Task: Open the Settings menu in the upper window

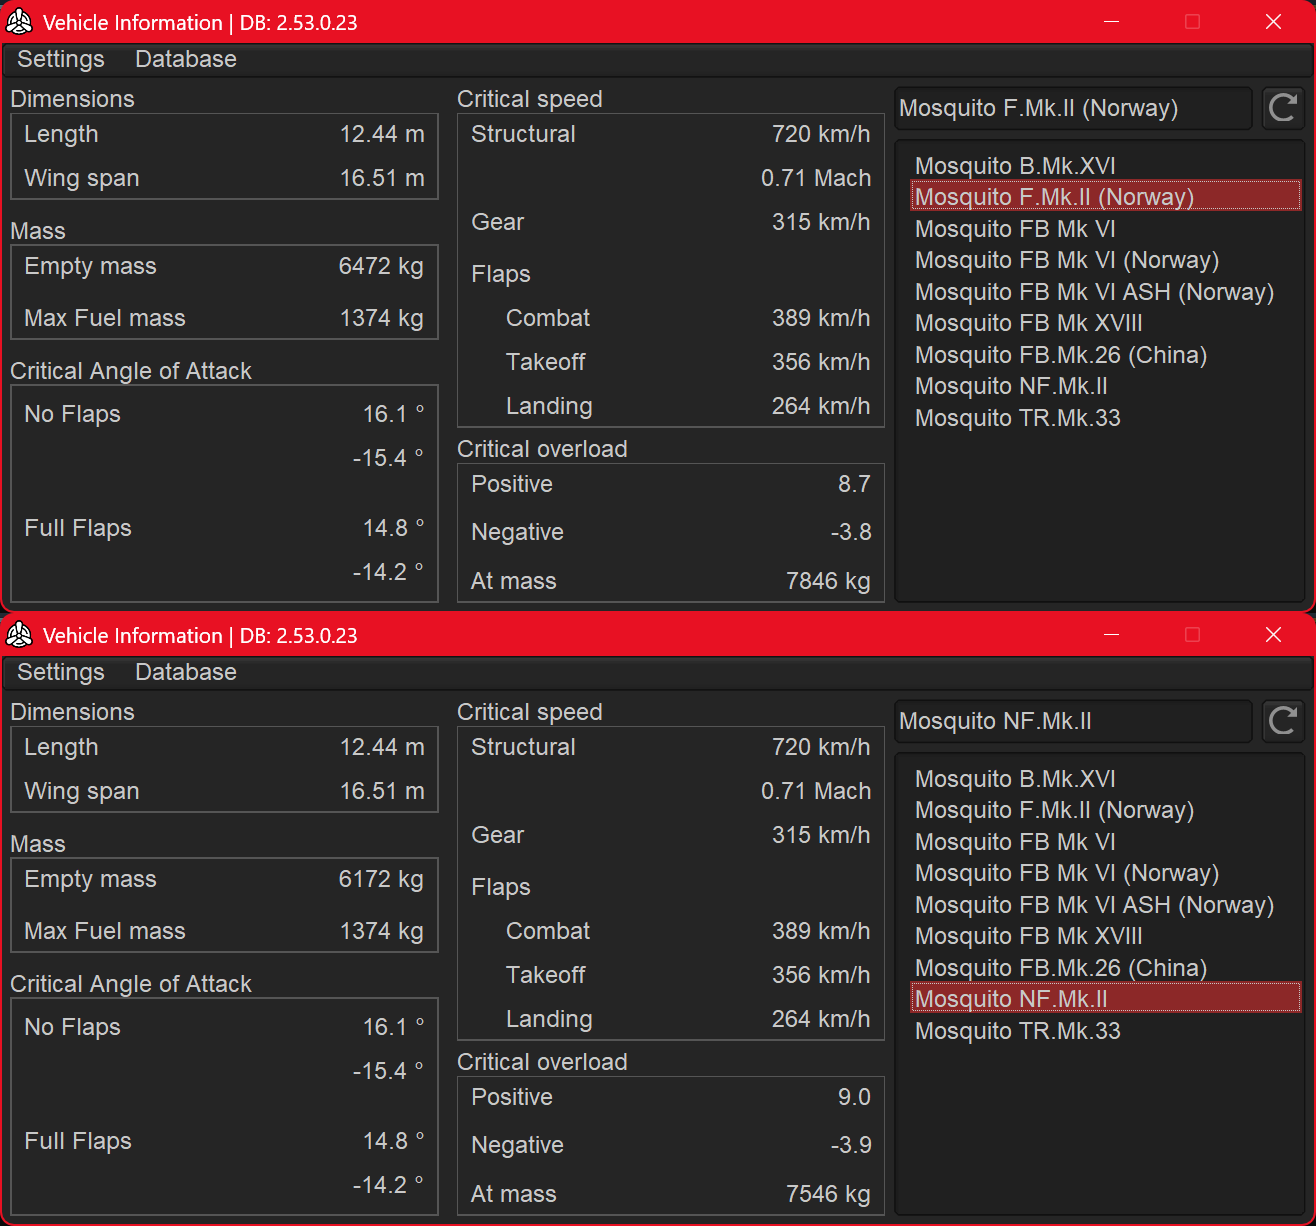Action: (61, 59)
